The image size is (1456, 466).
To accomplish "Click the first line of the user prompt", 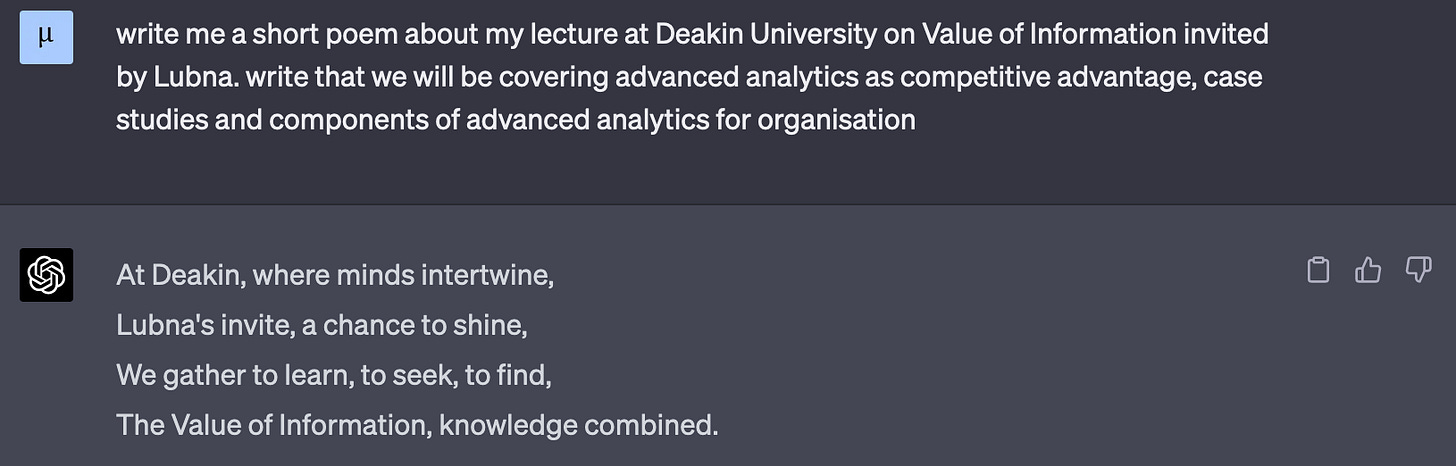I will (692, 35).
